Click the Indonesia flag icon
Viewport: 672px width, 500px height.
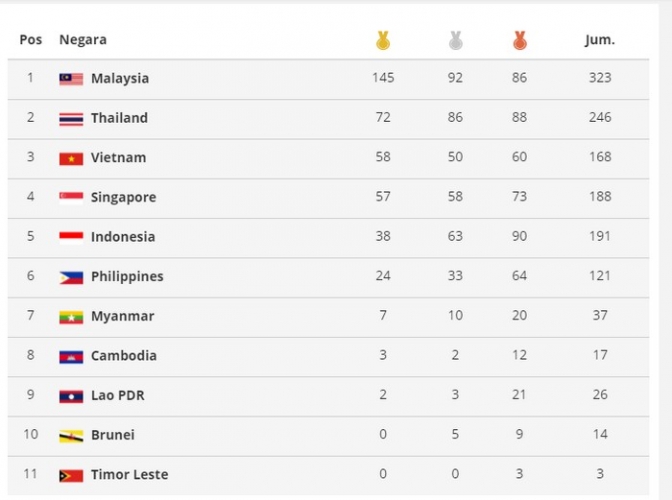pyautogui.click(x=71, y=237)
